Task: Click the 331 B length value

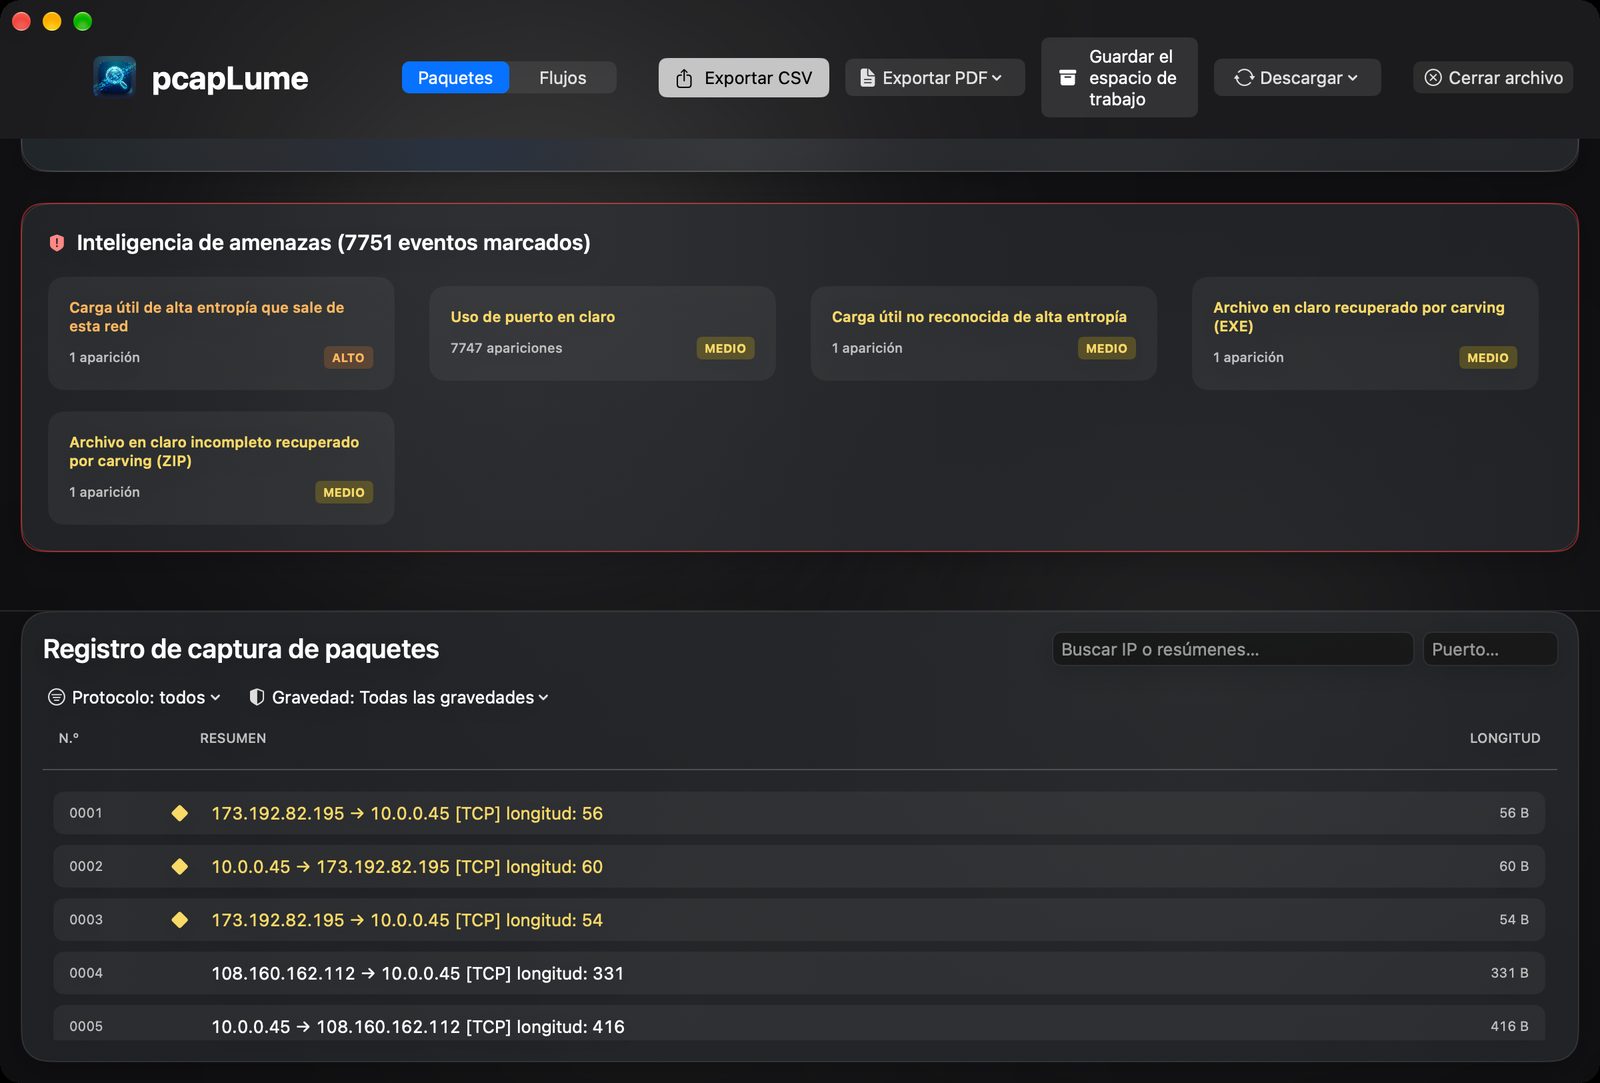Action: (1509, 973)
